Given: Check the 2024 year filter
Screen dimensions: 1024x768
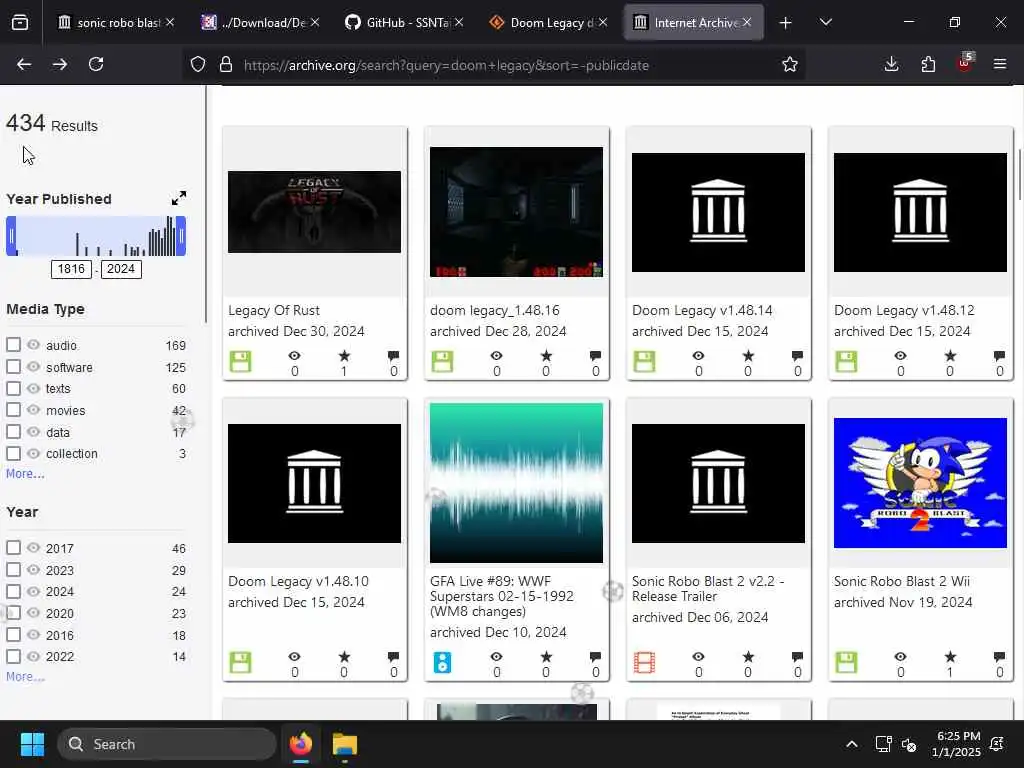Looking at the screenshot, I should pyautogui.click(x=13, y=591).
